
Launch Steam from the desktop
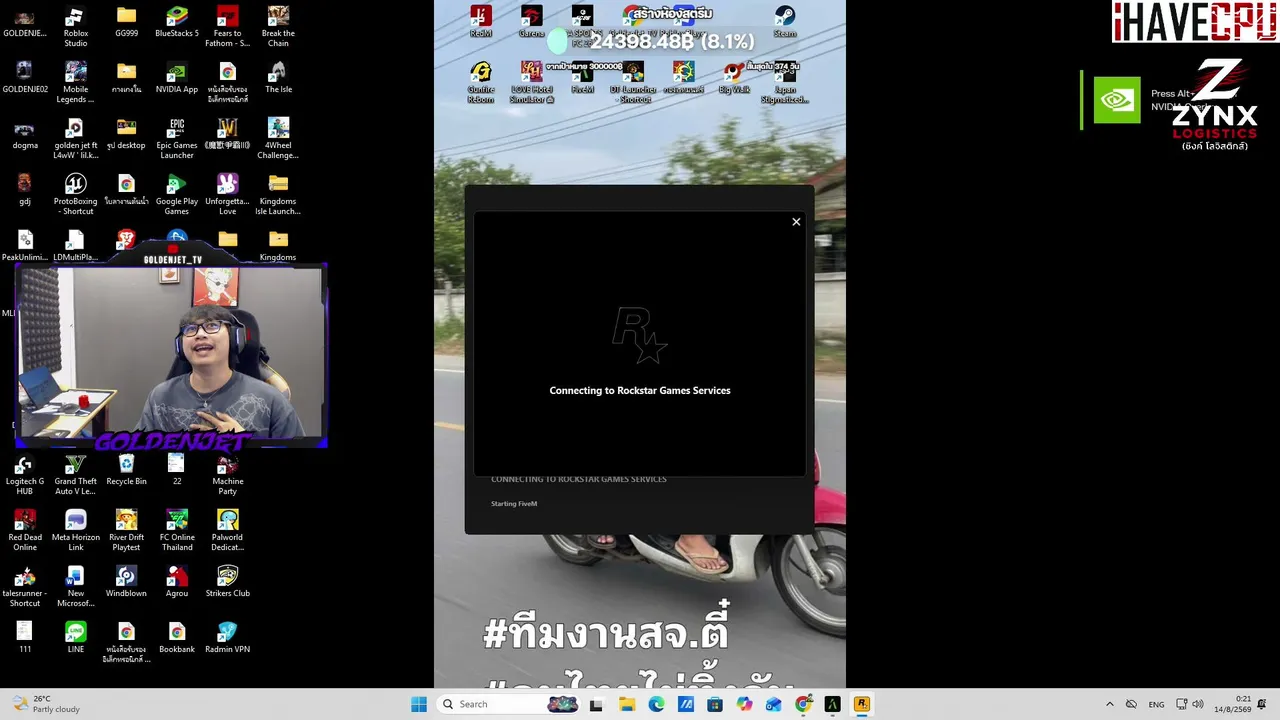tap(785, 22)
